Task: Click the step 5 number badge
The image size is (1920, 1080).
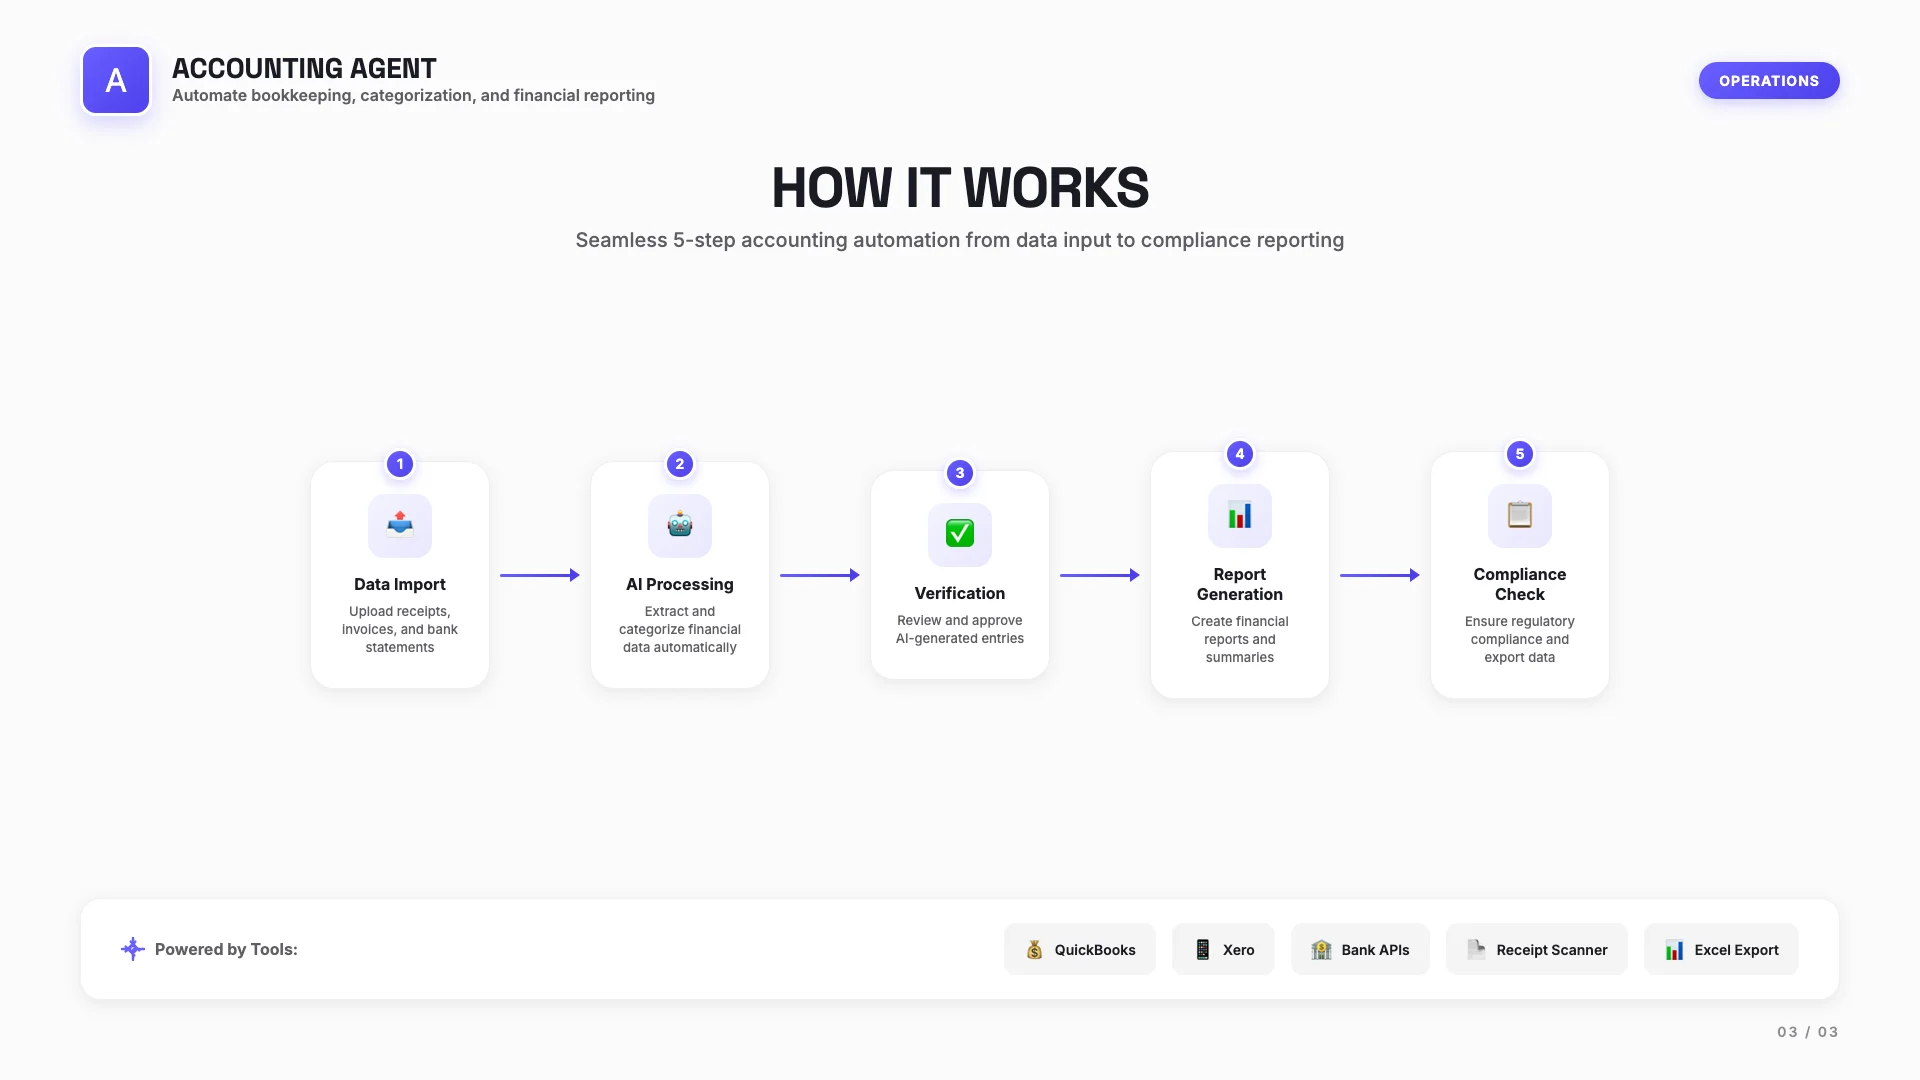Action: (x=1520, y=454)
